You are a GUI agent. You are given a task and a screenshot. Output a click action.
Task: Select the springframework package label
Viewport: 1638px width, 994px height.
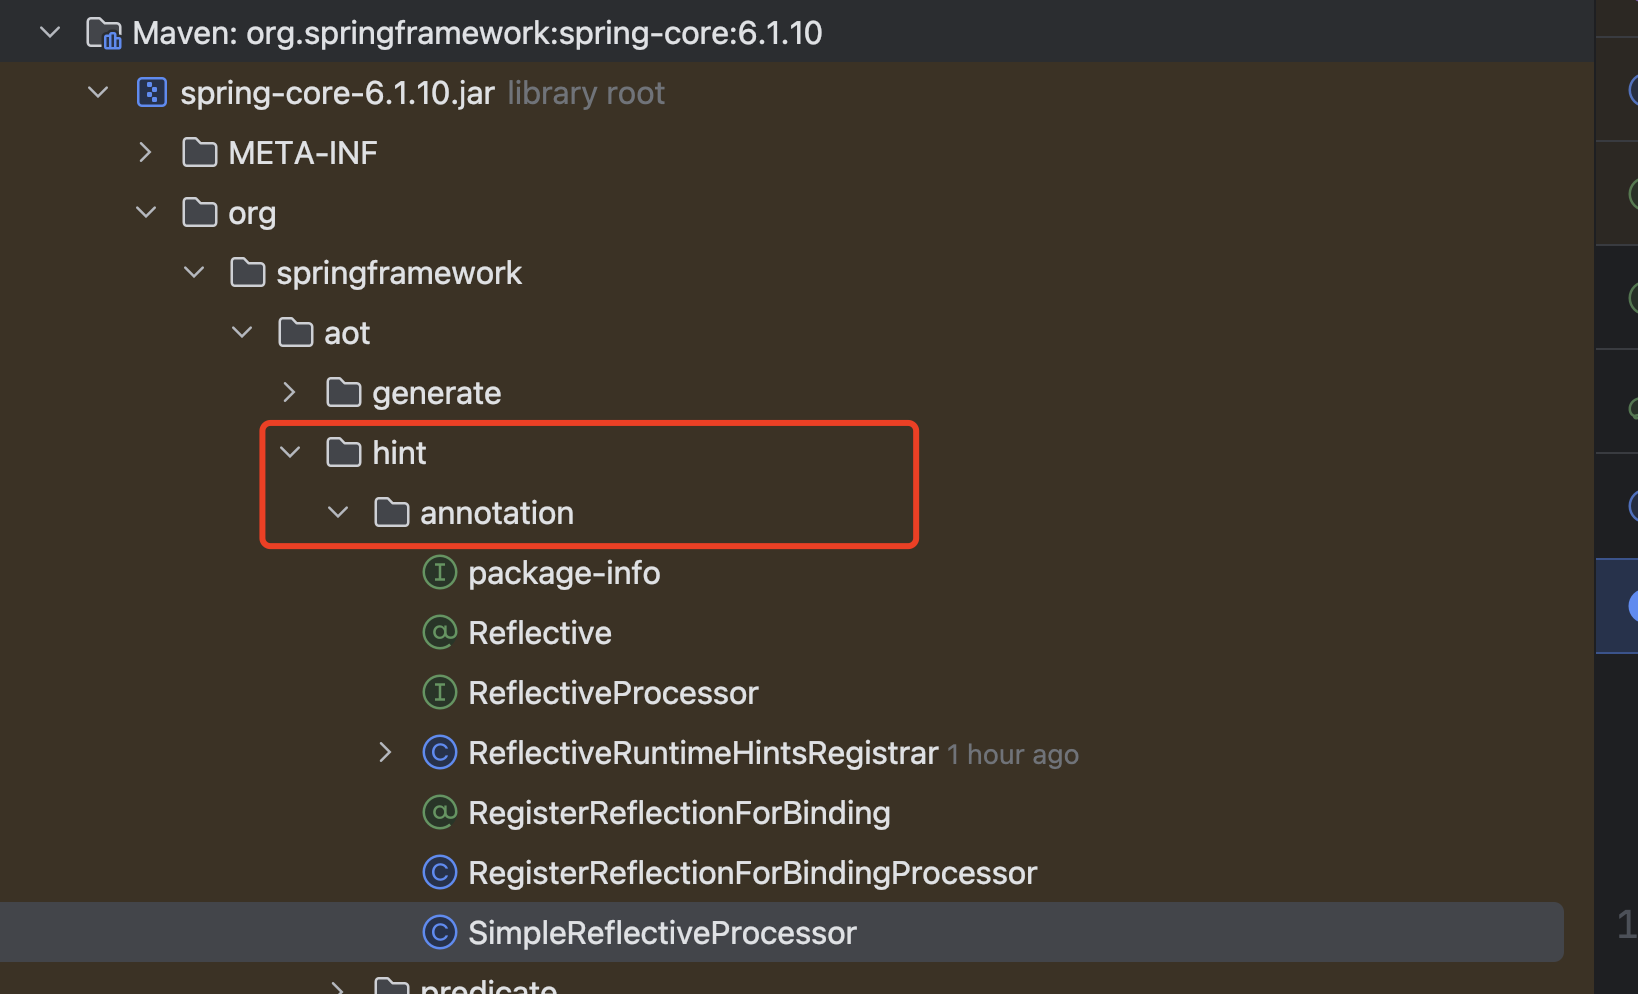click(399, 274)
